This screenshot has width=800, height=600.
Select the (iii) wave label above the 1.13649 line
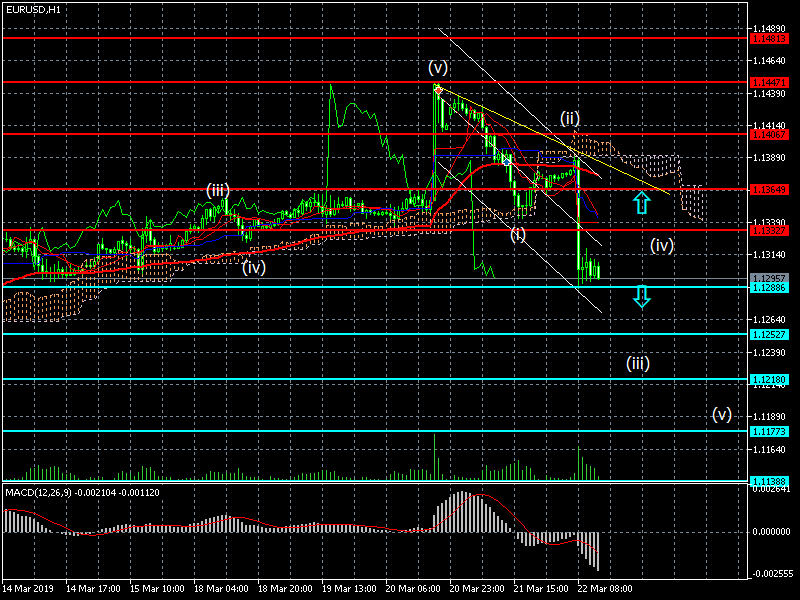pyautogui.click(x=218, y=191)
